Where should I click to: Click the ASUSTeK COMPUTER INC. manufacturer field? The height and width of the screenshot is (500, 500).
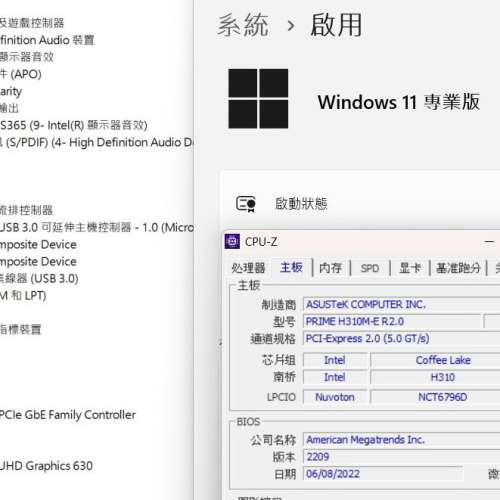401,304
